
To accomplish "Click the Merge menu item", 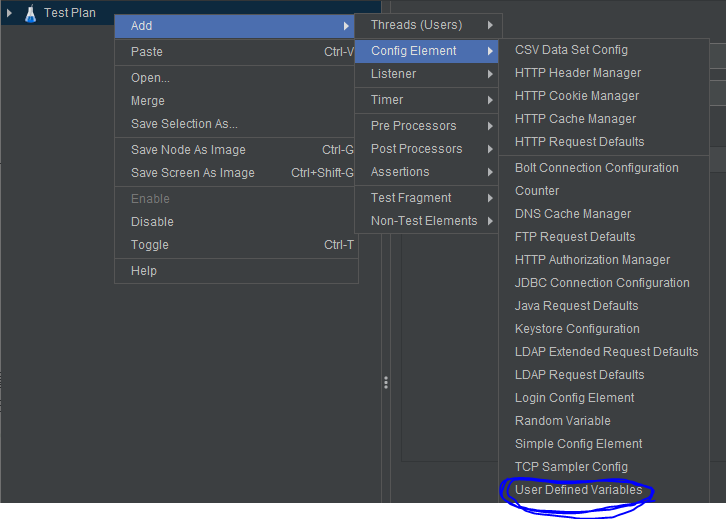I will pyautogui.click(x=235, y=101).
